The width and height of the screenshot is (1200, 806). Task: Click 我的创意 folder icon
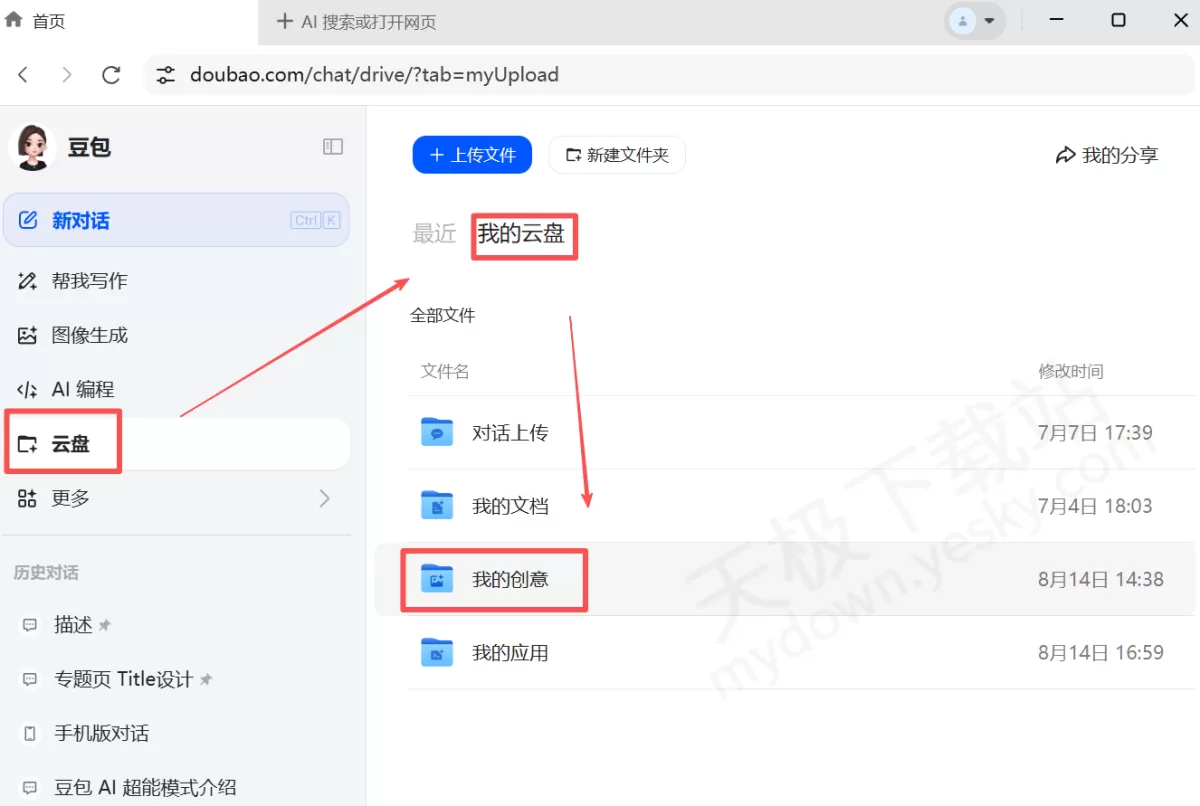(437, 578)
